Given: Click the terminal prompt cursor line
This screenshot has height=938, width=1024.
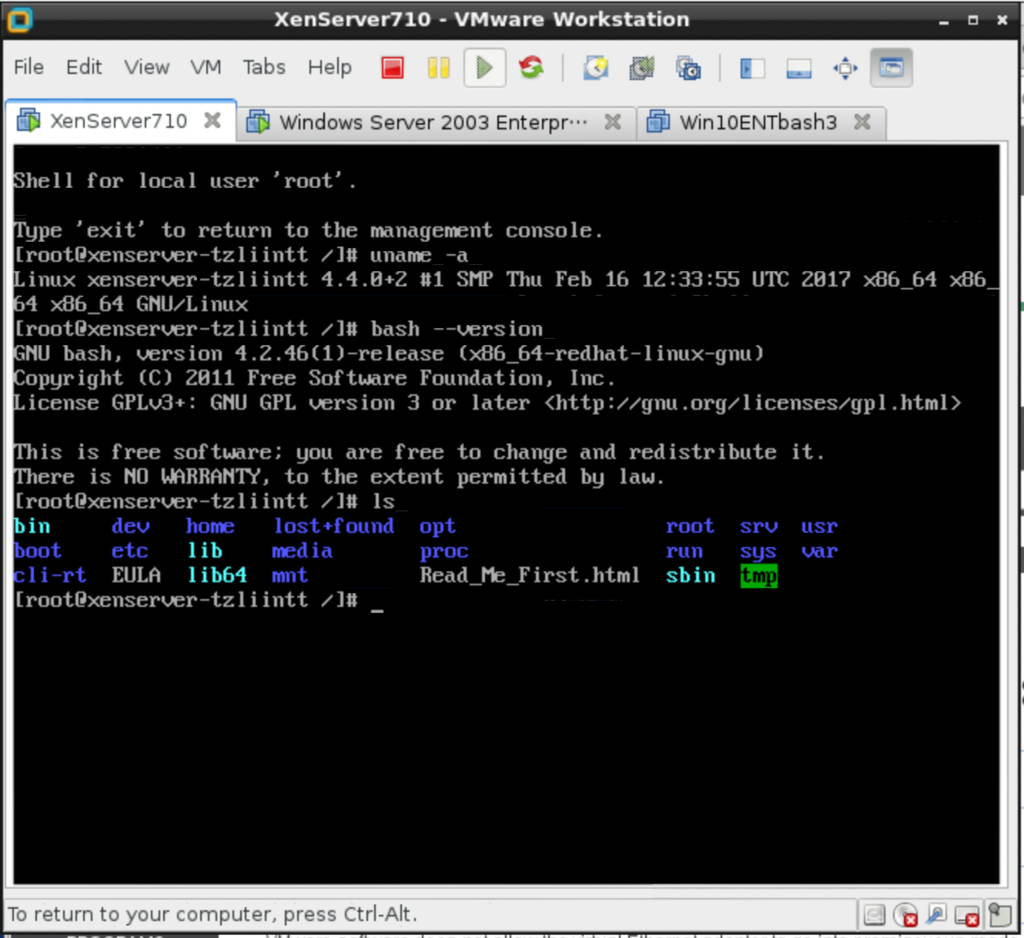Looking at the screenshot, I should pos(199,600).
